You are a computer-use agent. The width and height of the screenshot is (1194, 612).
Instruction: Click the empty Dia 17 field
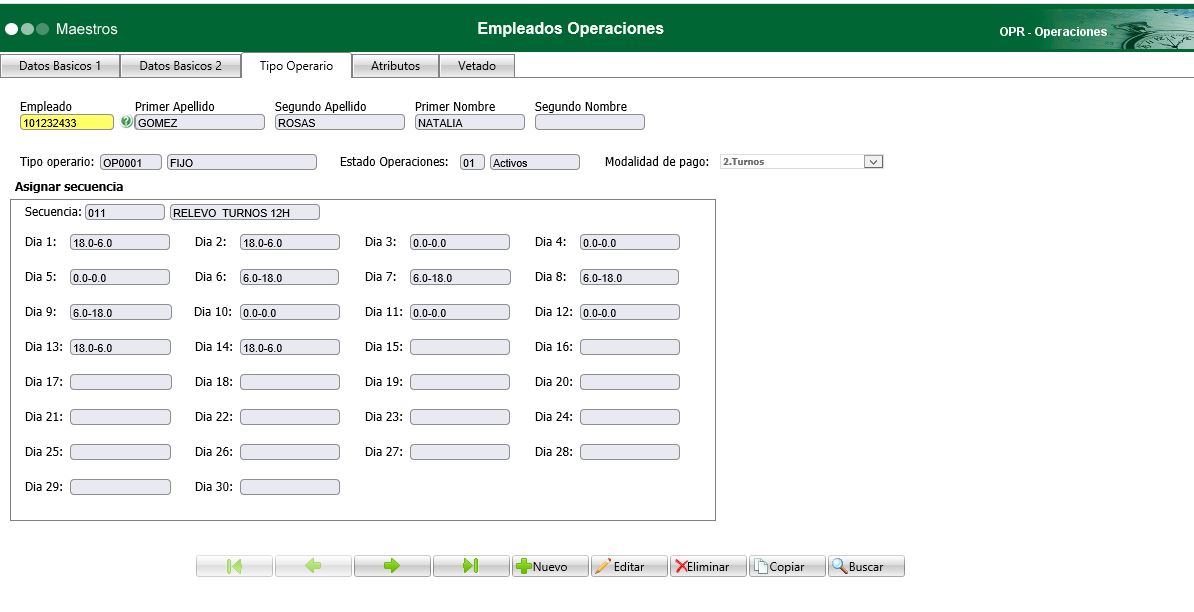point(120,382)
